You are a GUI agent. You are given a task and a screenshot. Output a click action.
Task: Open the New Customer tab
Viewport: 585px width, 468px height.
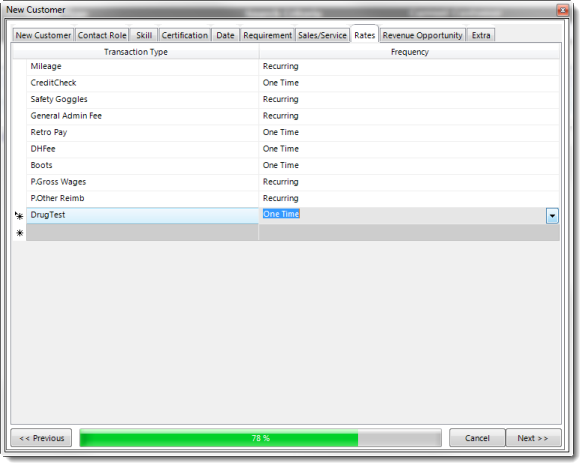43,35
